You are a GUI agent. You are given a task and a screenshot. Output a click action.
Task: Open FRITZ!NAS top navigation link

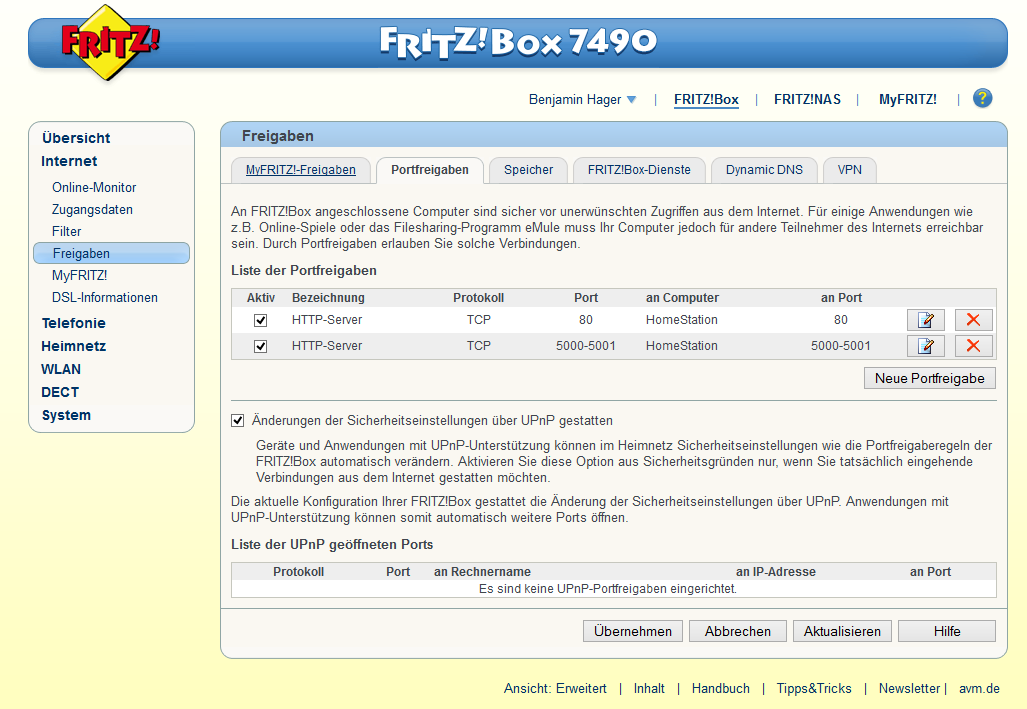click(807, 100)
